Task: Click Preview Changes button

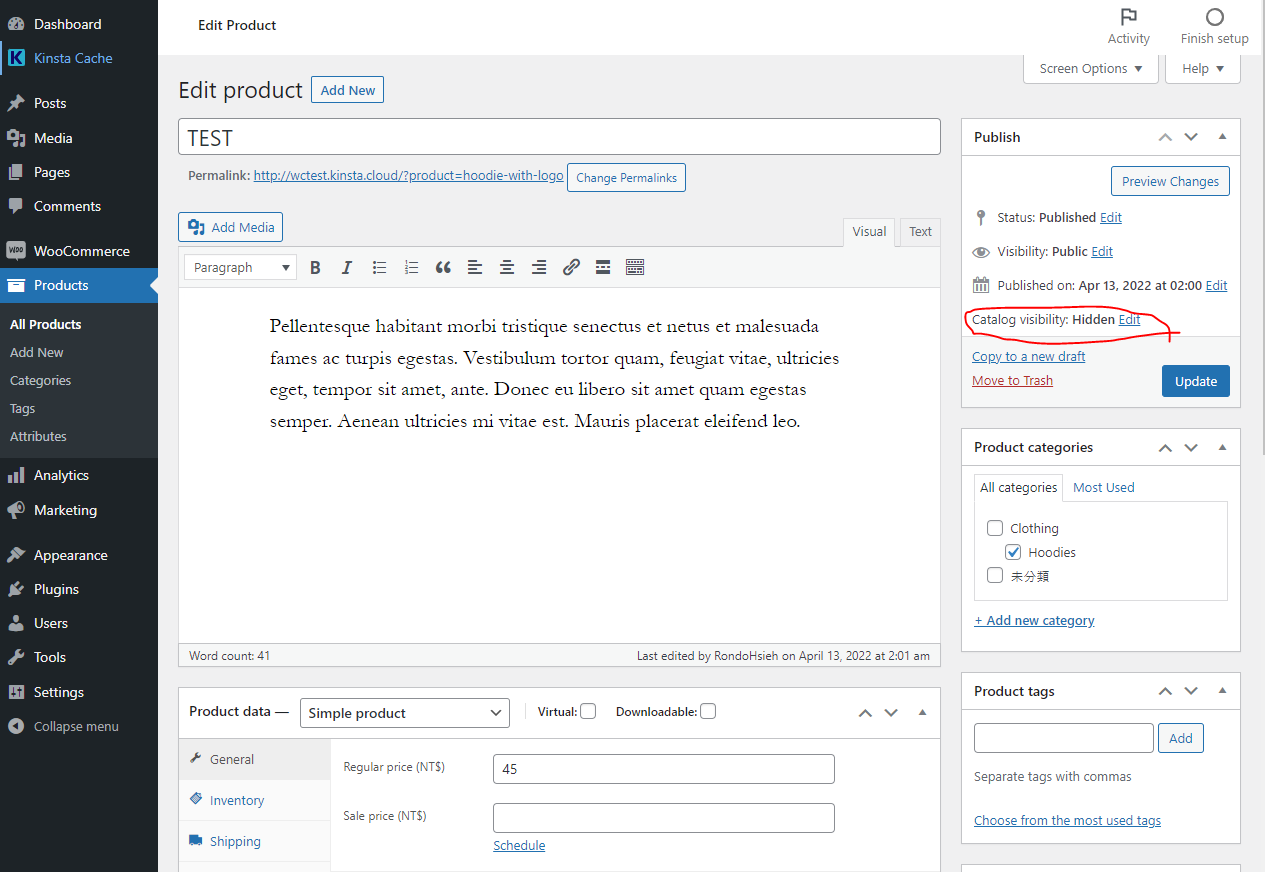Action: 1170,181
